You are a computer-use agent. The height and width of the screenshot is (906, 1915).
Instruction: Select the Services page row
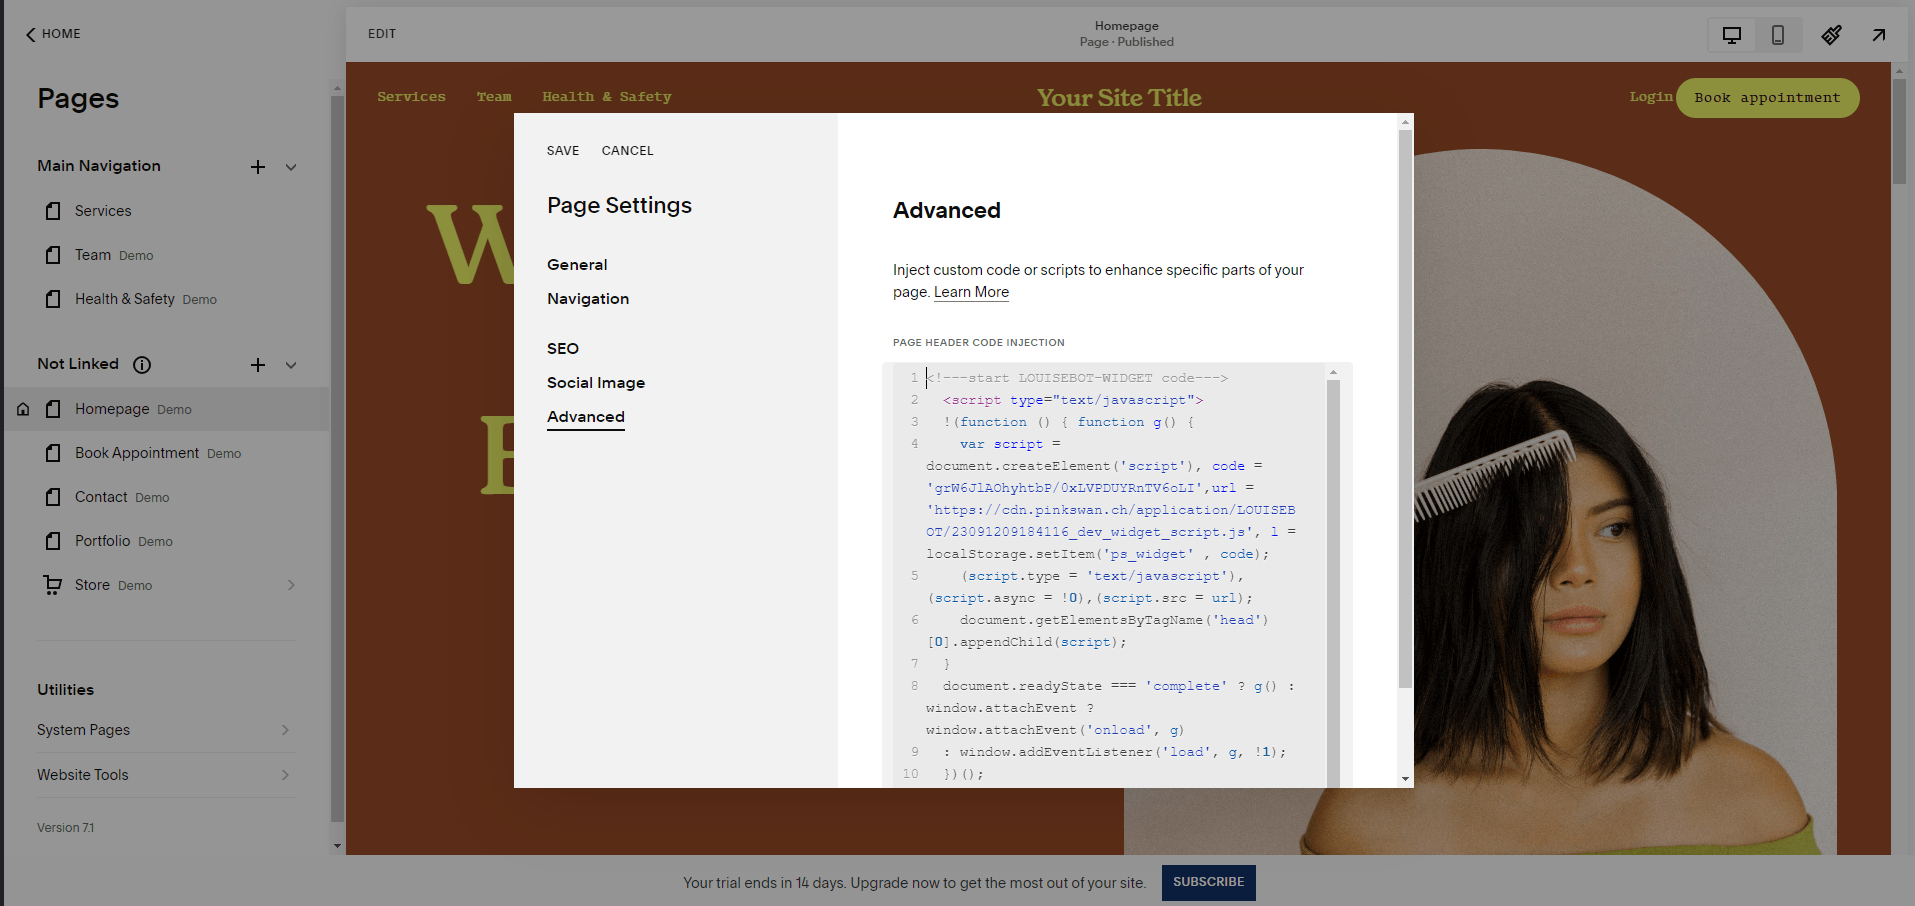point(166,211)
